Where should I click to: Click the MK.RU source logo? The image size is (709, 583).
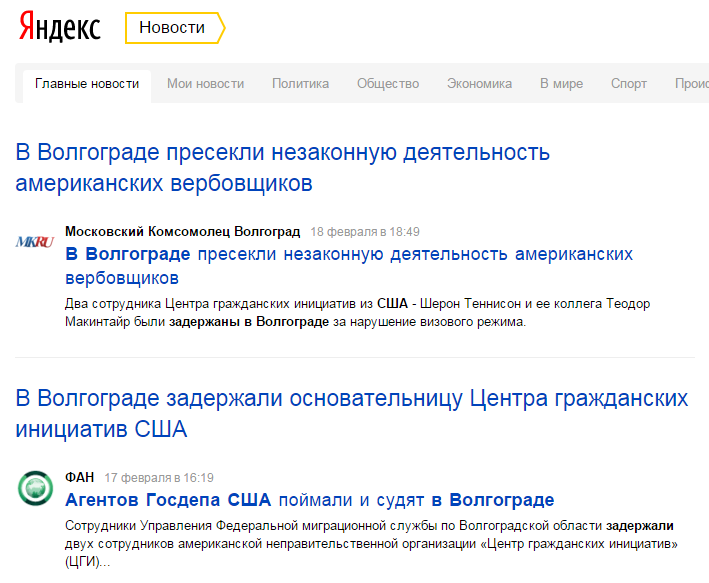(35, 242)
